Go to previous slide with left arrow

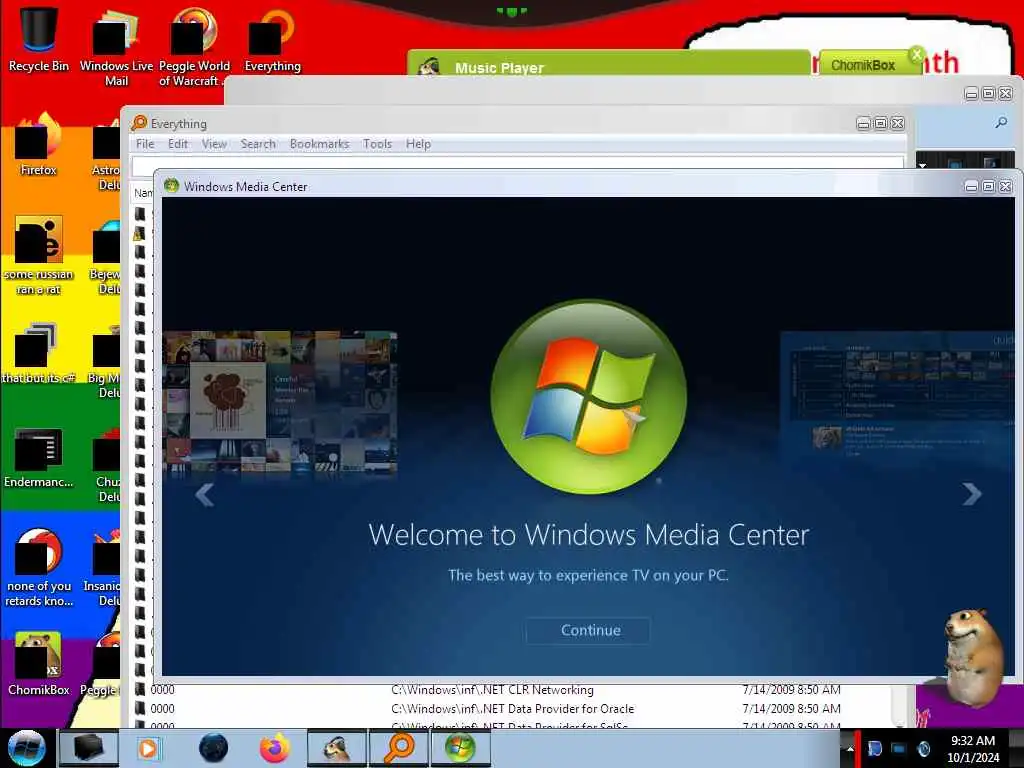click(x=204, y=494)
